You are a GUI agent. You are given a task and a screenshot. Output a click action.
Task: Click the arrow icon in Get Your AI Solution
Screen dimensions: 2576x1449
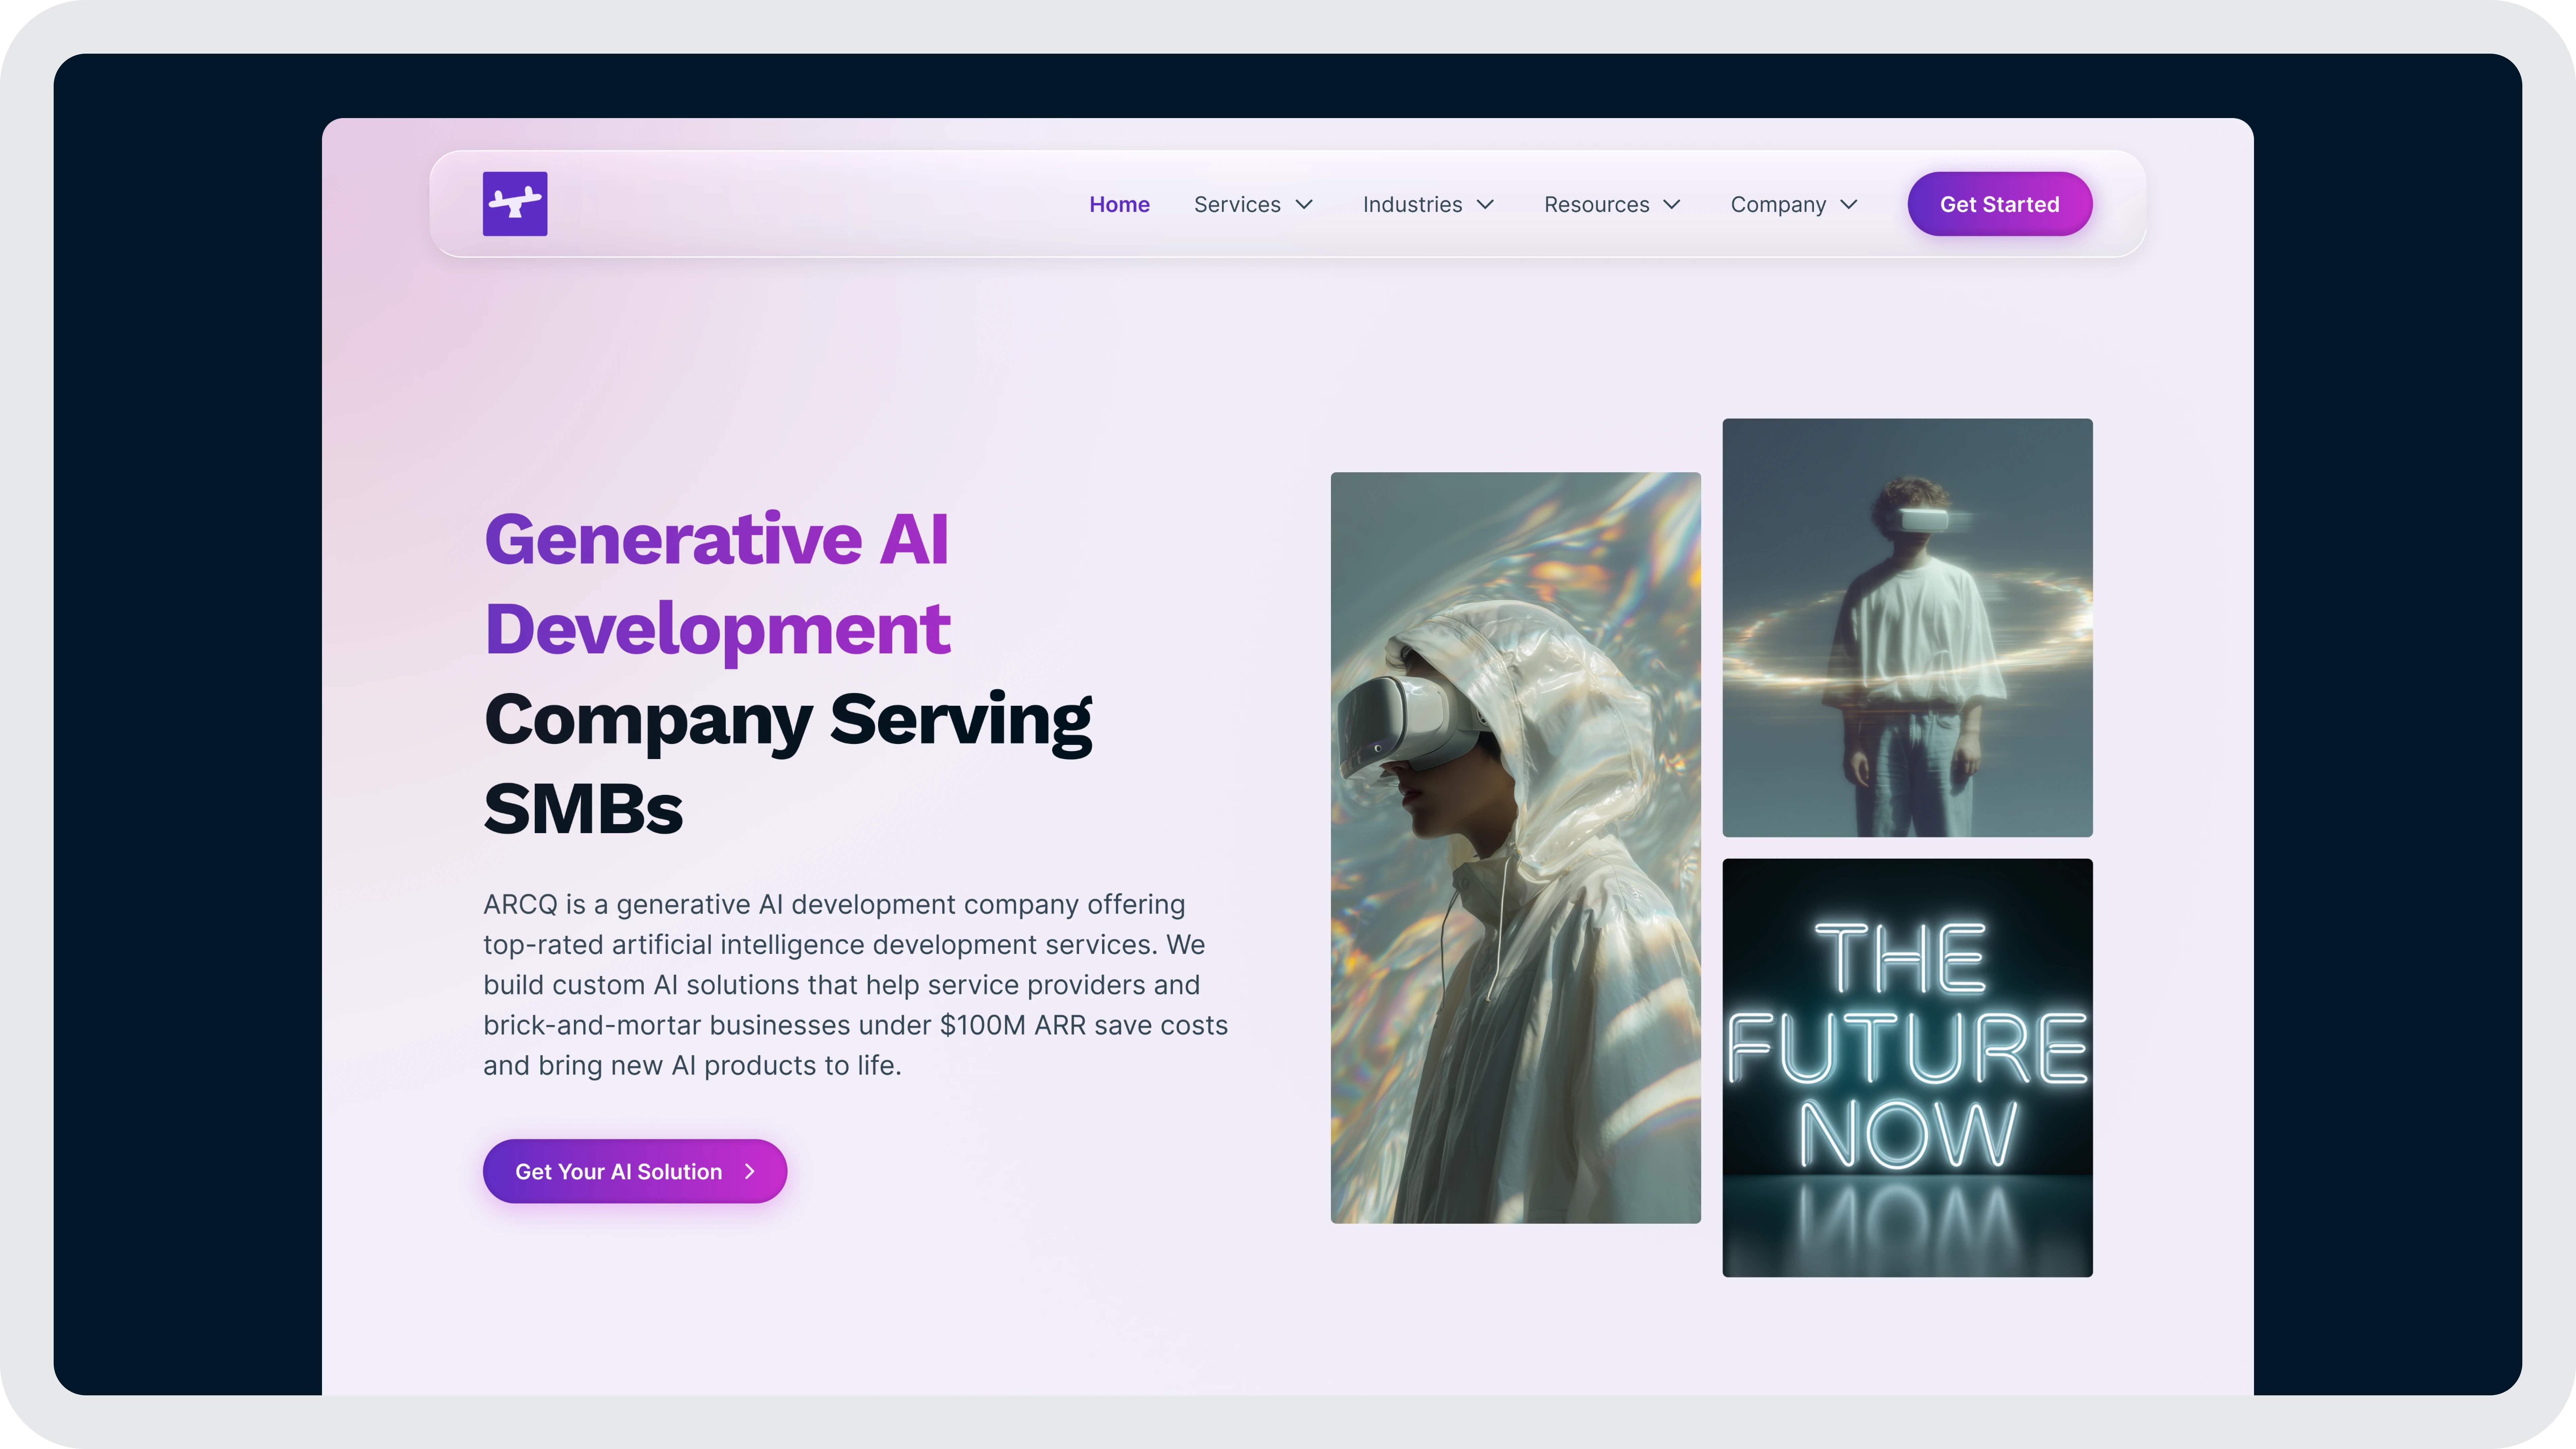[750, 1171]
